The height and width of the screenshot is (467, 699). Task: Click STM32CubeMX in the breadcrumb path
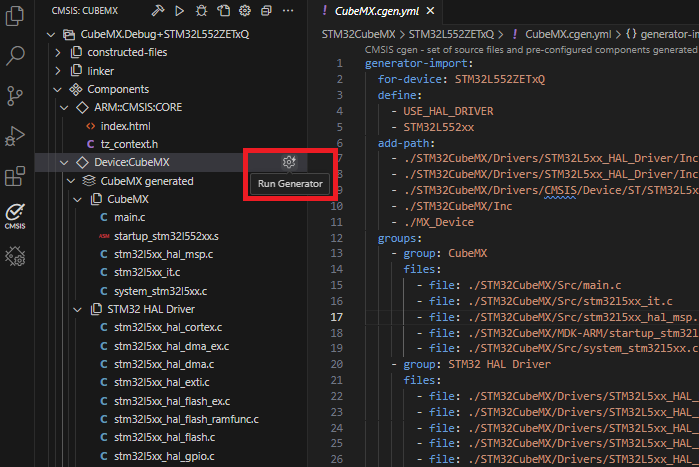click(x=357, y=34)
